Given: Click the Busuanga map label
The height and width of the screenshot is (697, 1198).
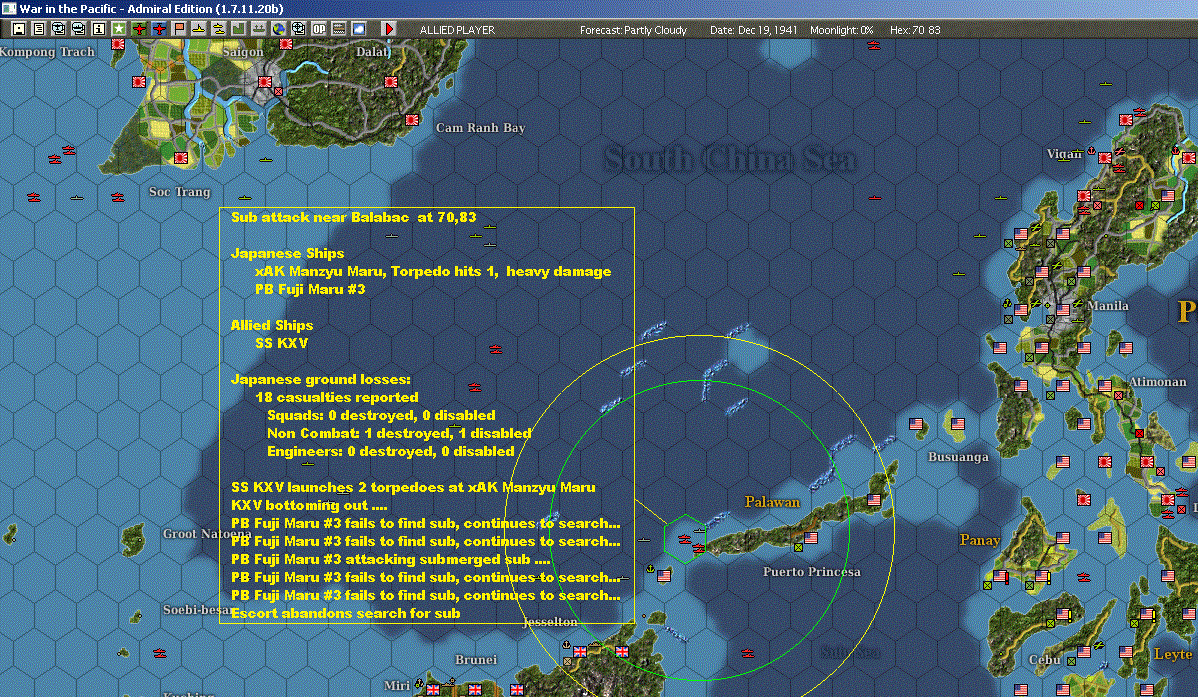Looking at the screenshot, I should 958,457.
